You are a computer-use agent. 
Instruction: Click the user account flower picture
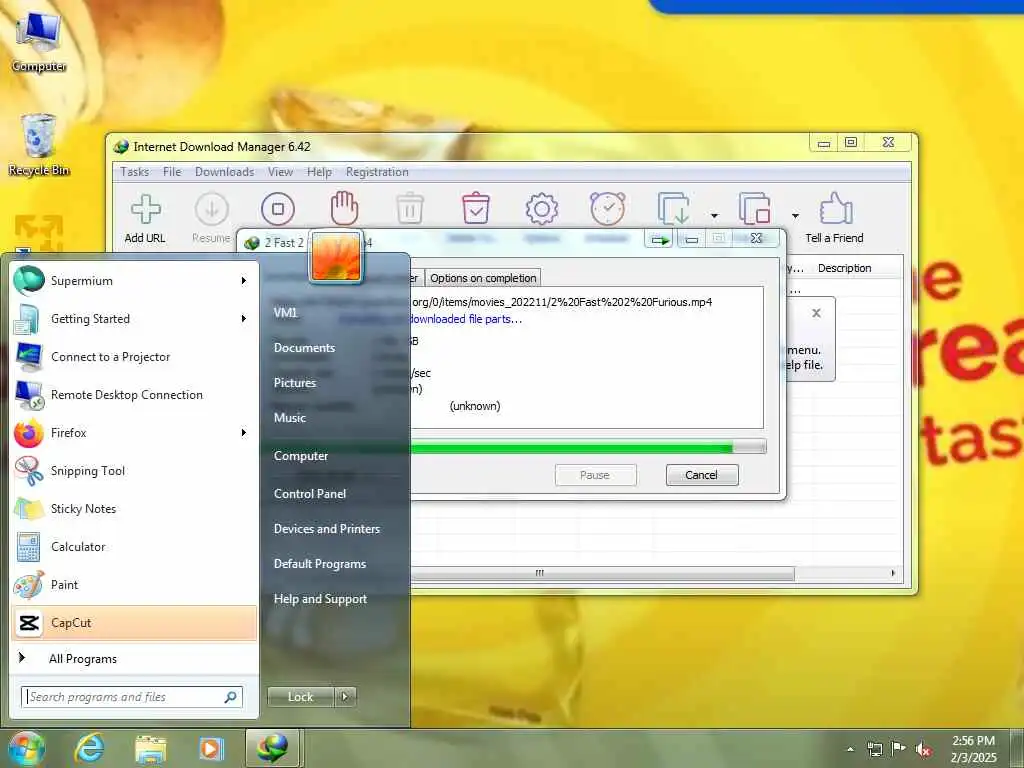(x=336, y=257)
